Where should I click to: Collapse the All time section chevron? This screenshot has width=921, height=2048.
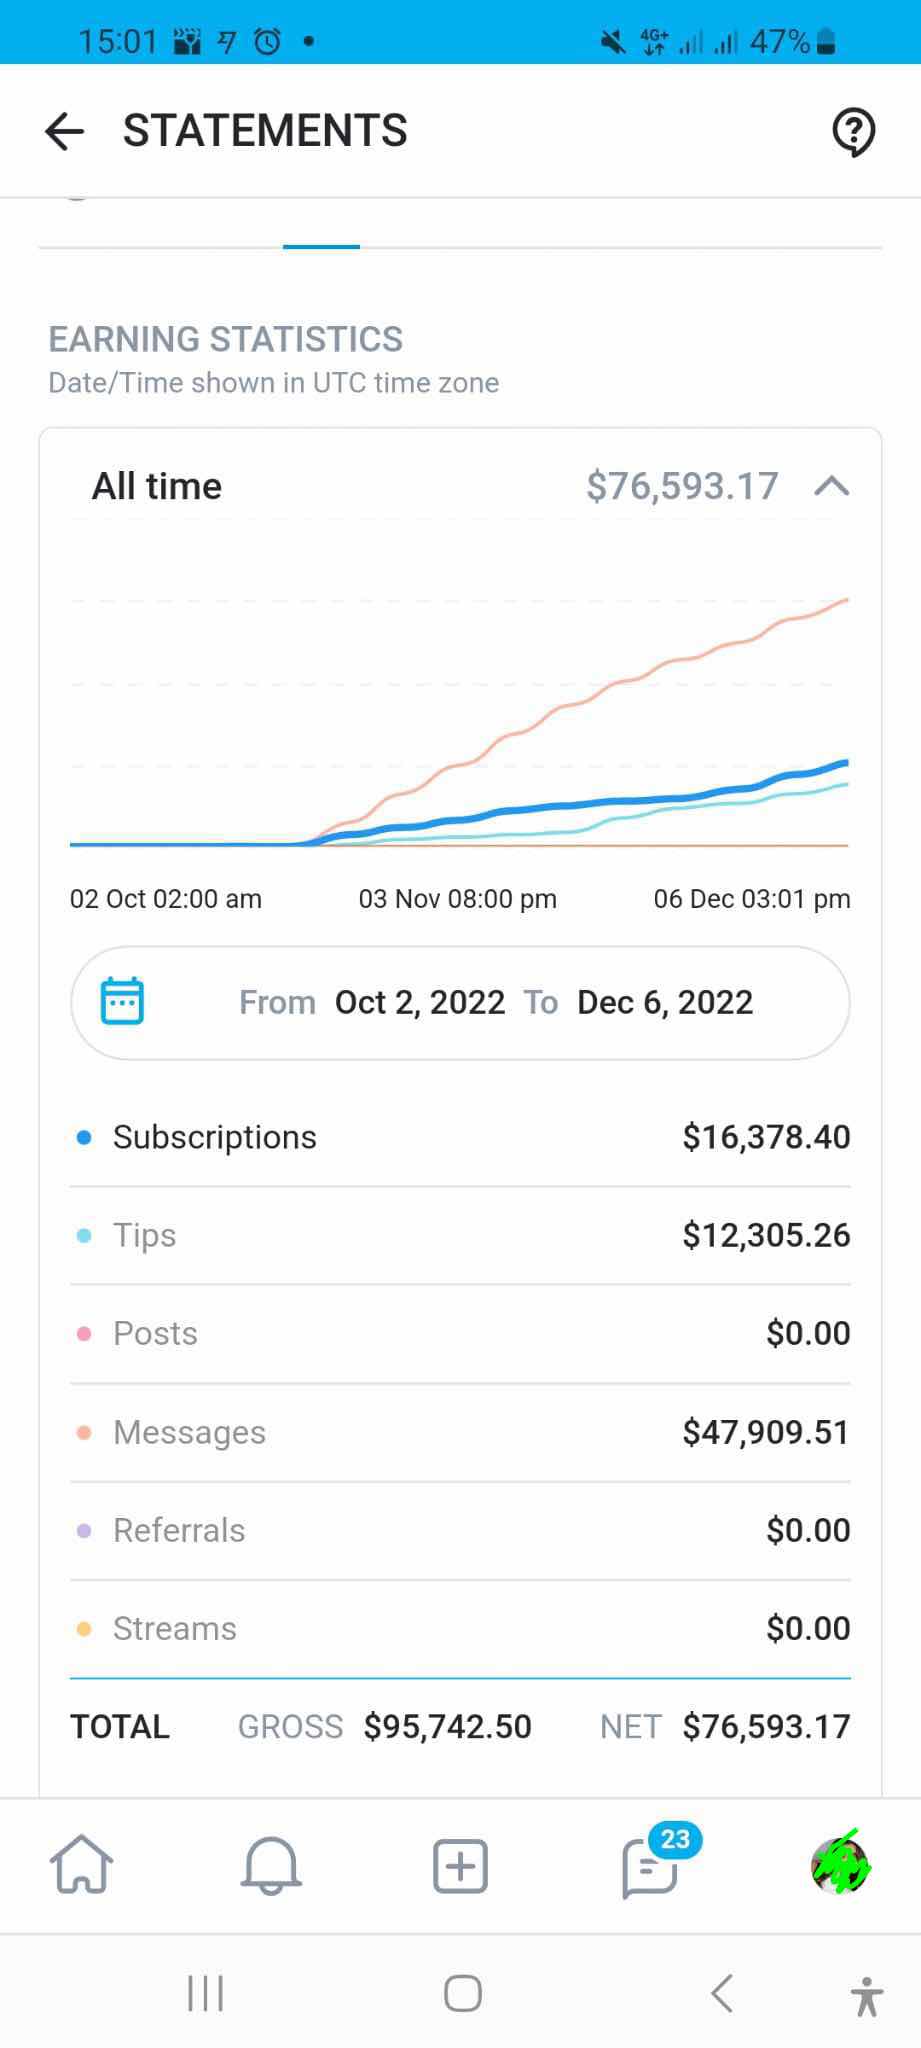(x=832, y=487)
